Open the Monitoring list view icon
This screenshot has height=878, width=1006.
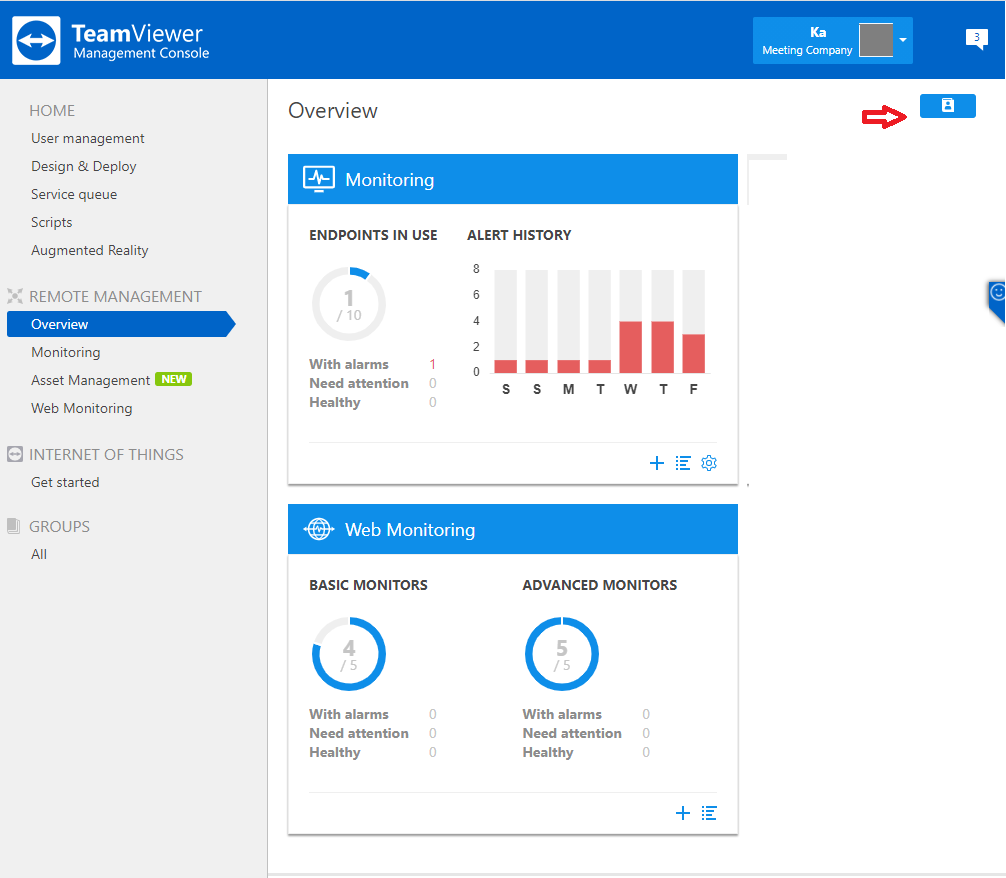click(683, 463)
